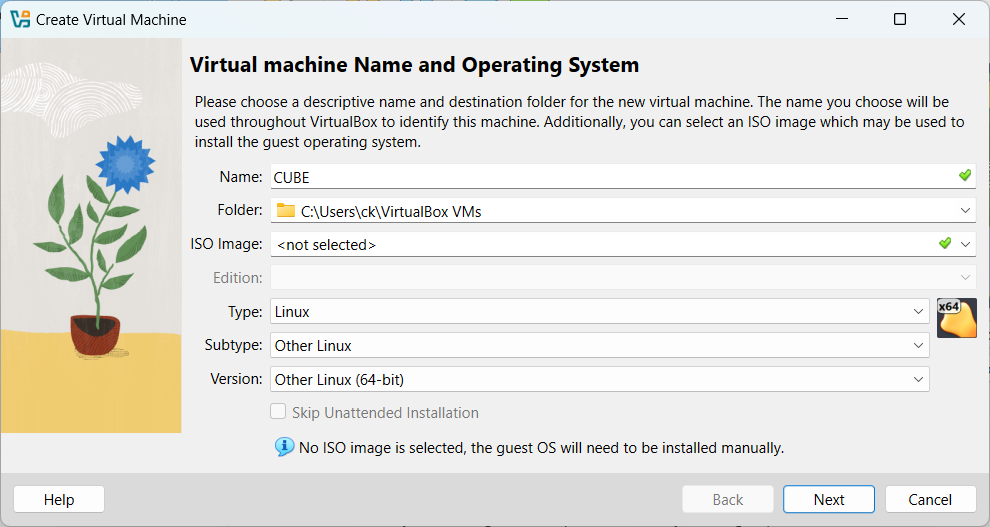
Task: Click the Next button
Action: click(828, 500)
